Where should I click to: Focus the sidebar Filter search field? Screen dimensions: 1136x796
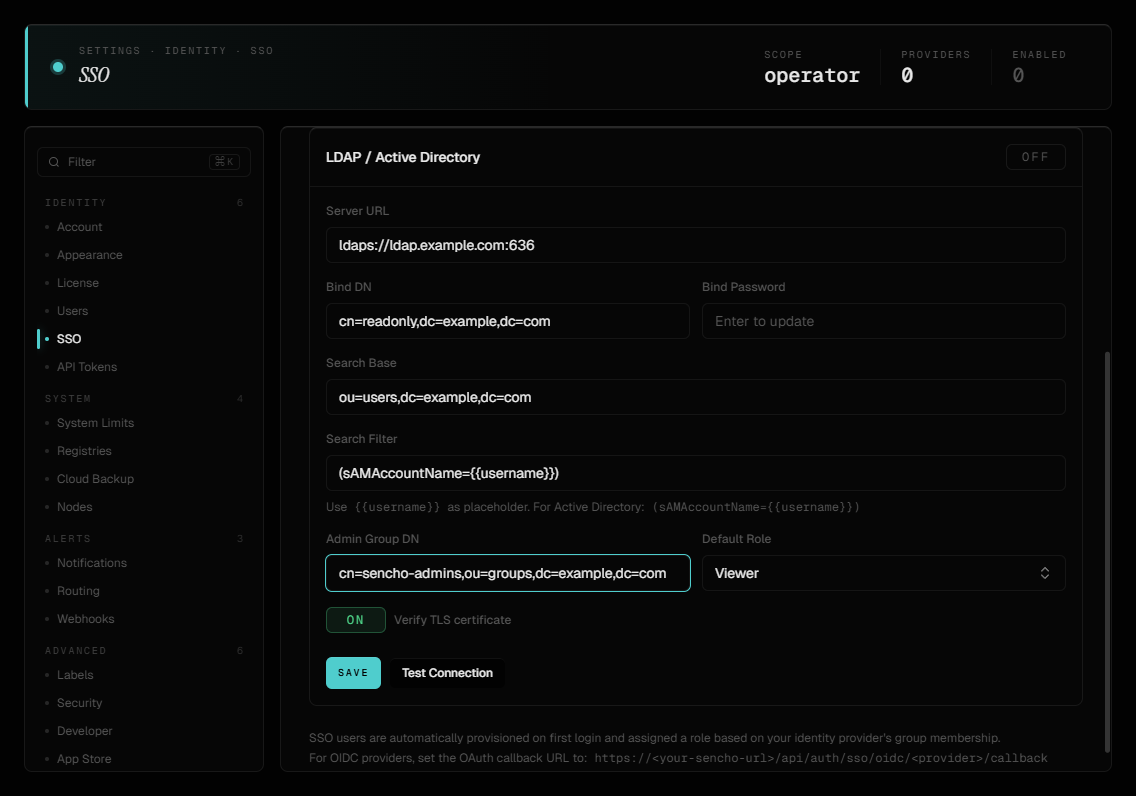coord(143,162)
